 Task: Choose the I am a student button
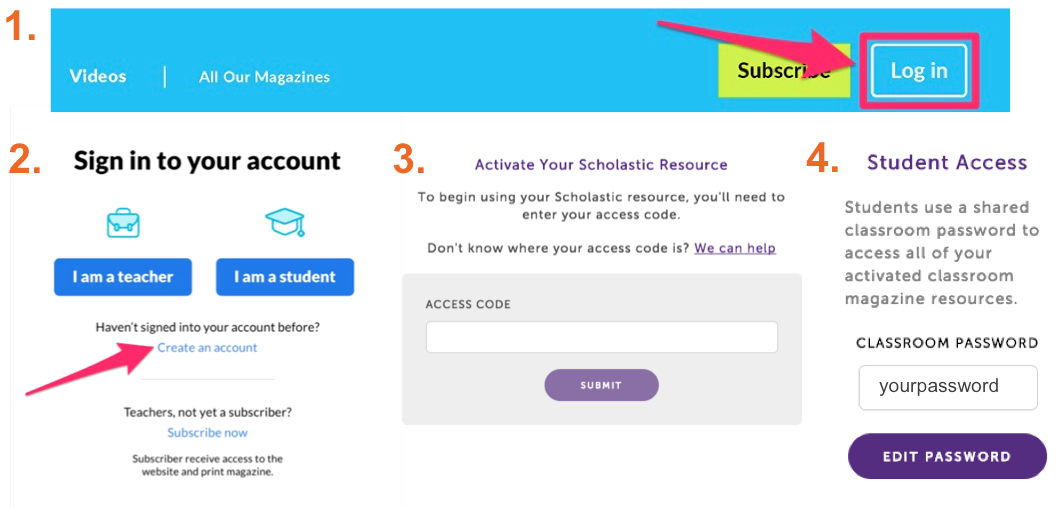(x=284, y=277)
